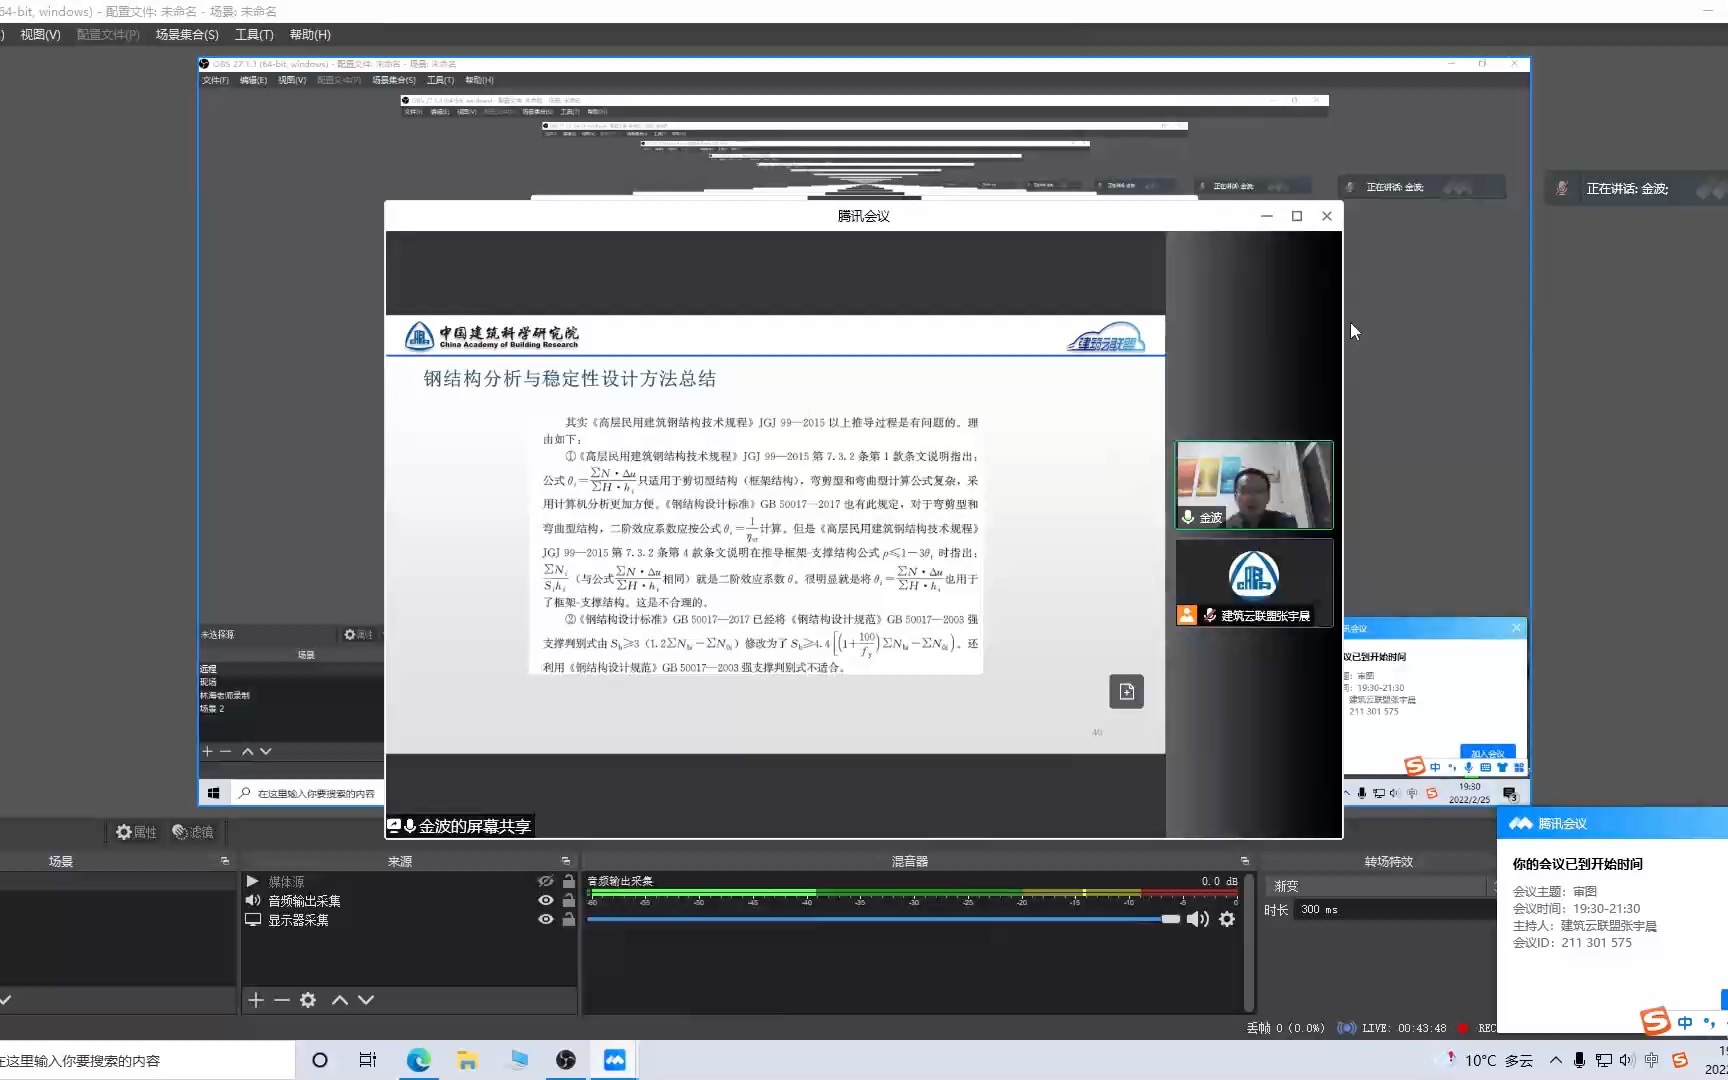The height and width of the screenshot is (1080, 1728).
Task: Open Task View on taskbar
Action: click(x=368, y=1060)
